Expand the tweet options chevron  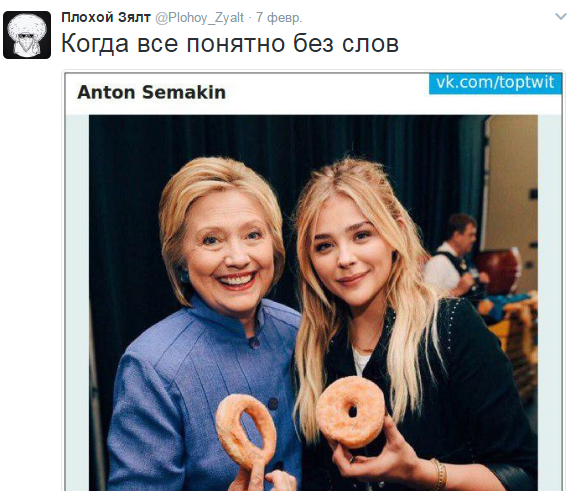(561, 16)
